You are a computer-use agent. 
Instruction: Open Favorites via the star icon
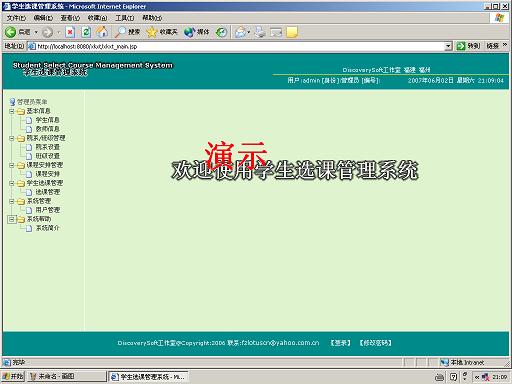pyautogui.click(x=152, y=32)
